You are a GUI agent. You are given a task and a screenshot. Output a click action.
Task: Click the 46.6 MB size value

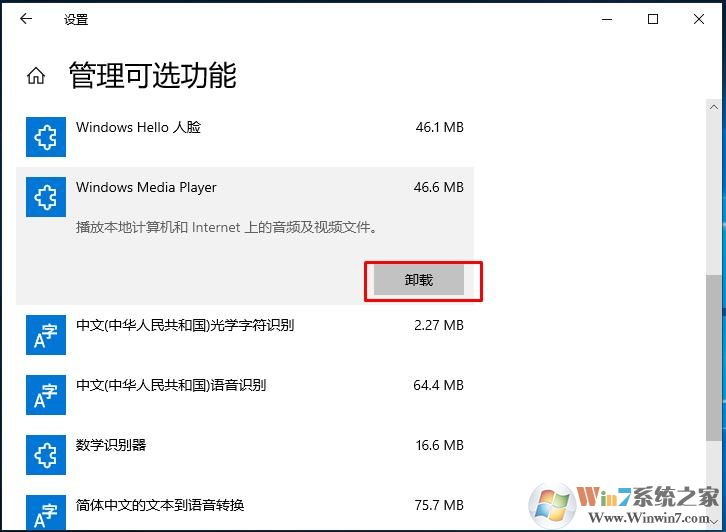(438, 187)
